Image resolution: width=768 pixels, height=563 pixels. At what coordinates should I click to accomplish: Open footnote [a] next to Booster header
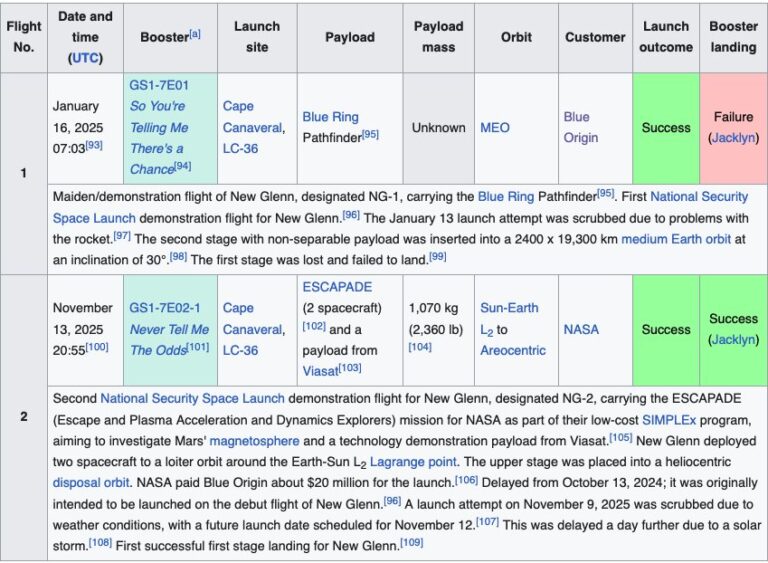195,34
